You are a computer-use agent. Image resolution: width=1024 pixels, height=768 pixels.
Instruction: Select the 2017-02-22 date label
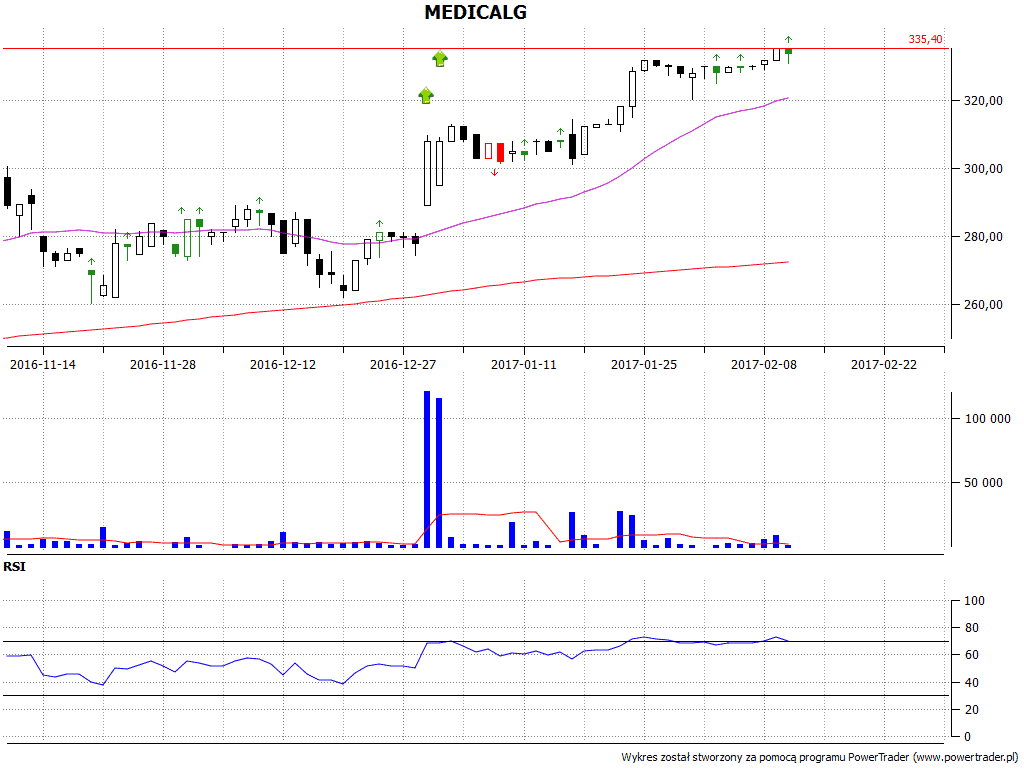[x=883, y=365]
